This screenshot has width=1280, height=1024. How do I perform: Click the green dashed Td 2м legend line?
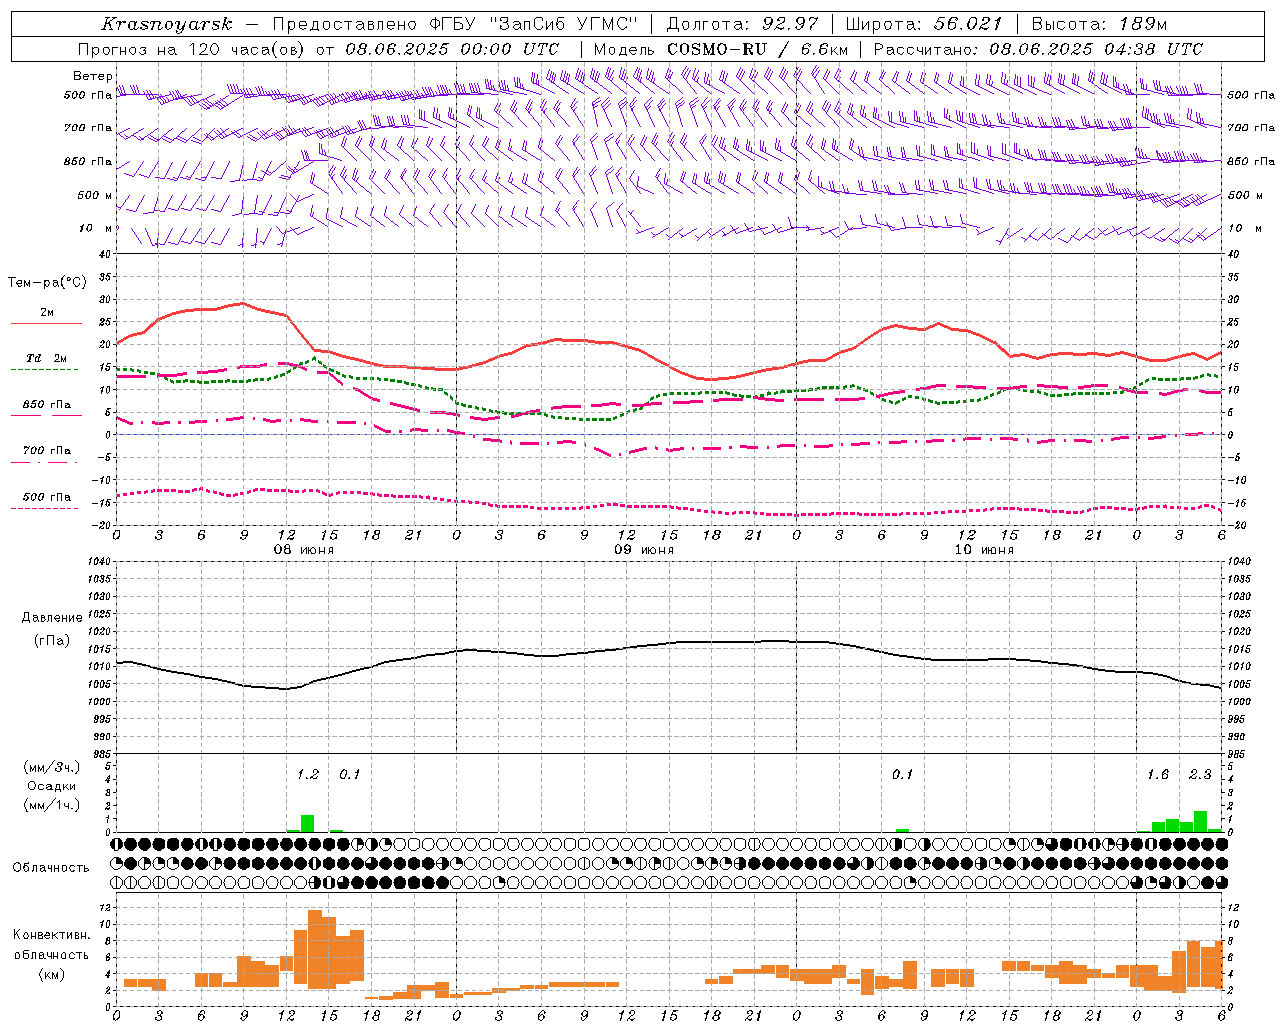point(44,370)
